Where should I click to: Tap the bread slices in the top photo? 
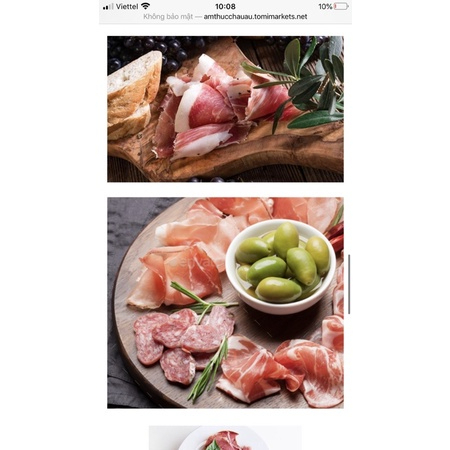(x=133, y=95)
